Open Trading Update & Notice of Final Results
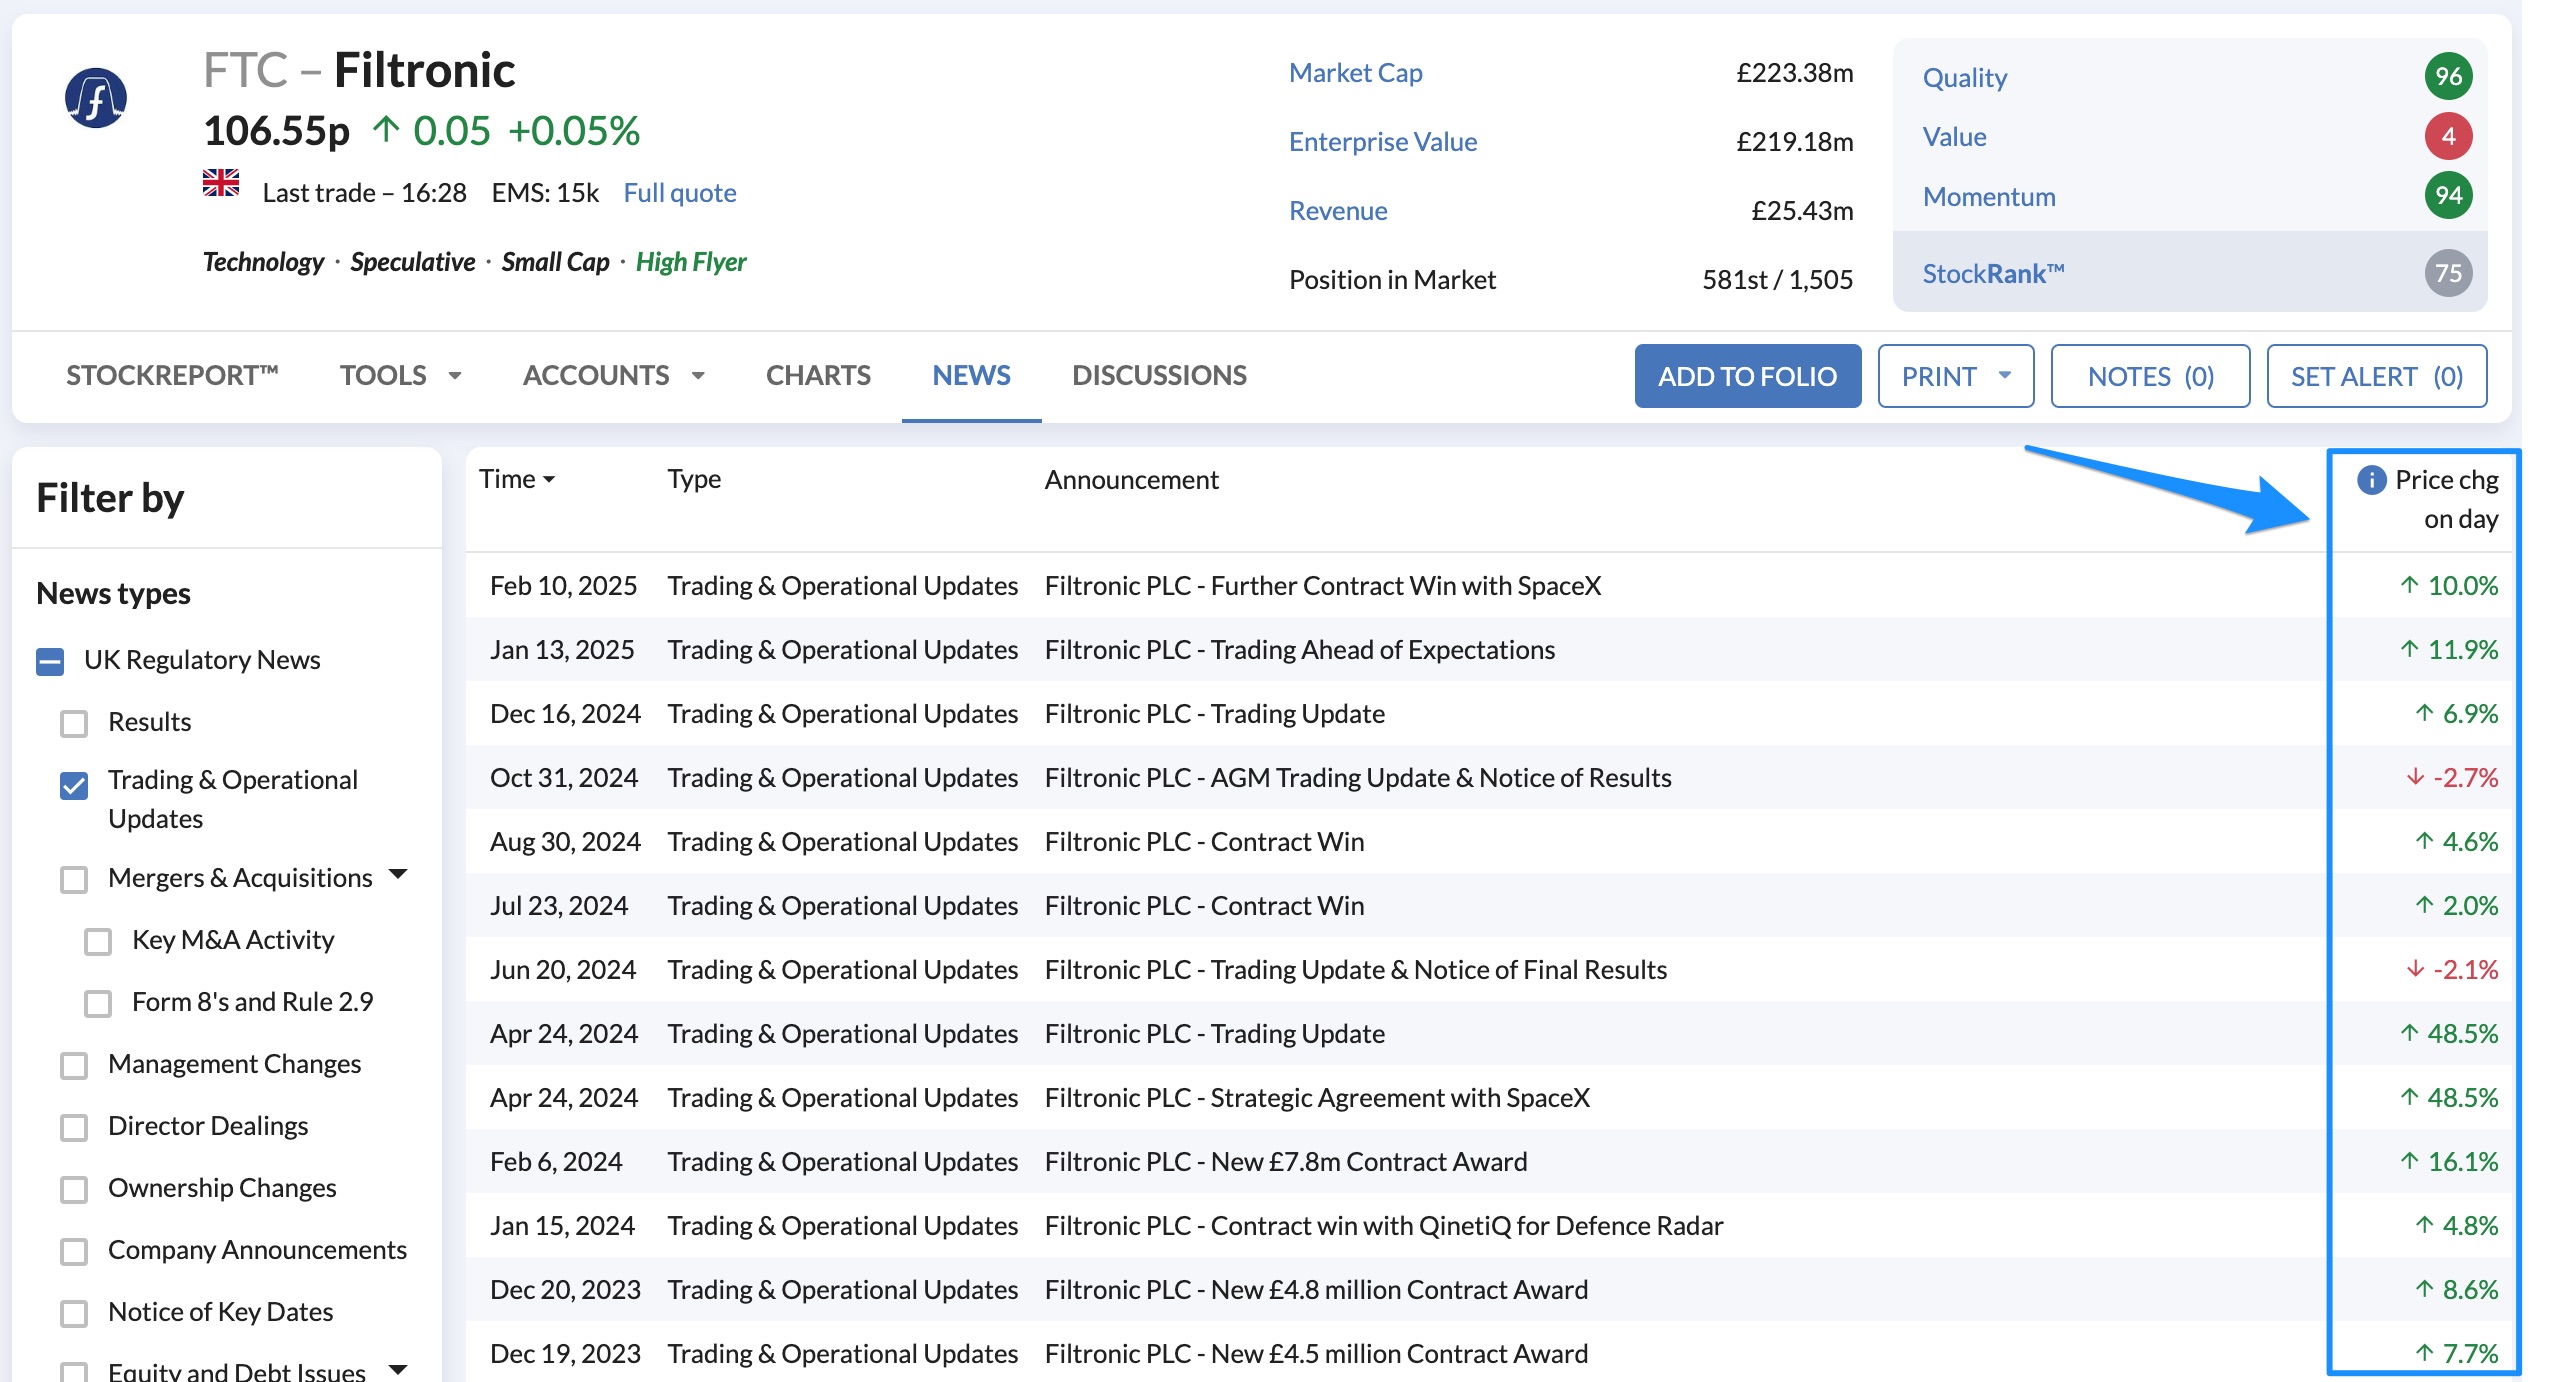The image size is (2564, 1382). coord(1355,970)
